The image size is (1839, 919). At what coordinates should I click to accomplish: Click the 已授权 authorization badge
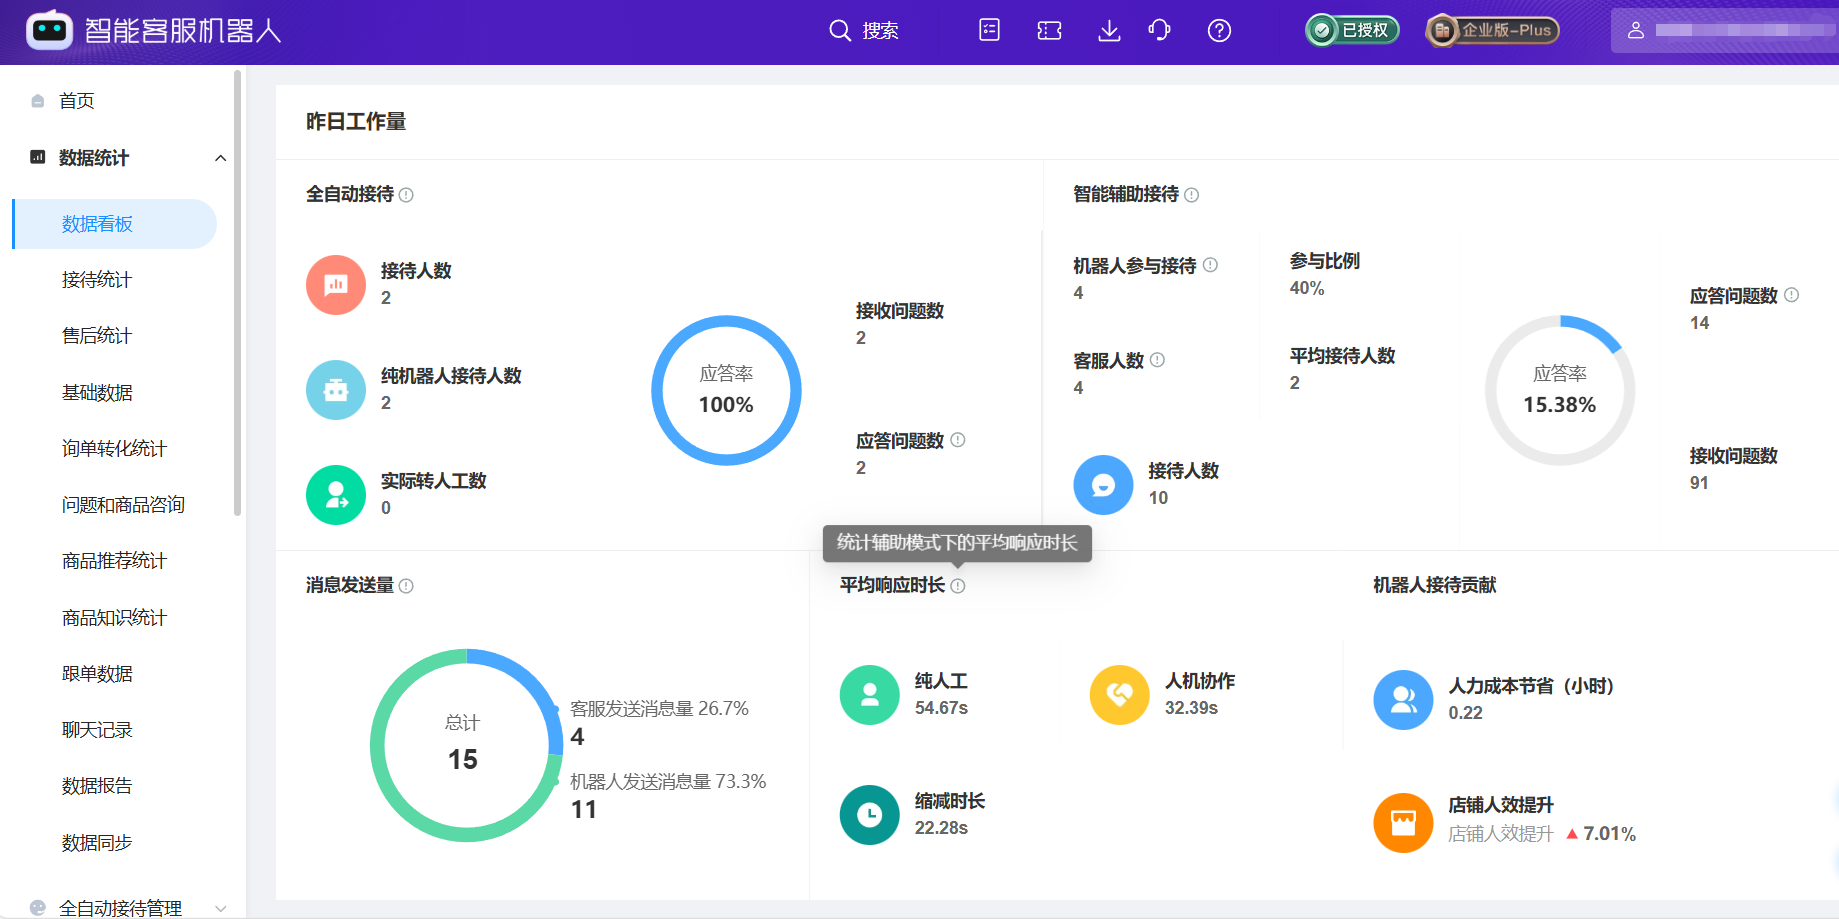(x=1352, y=30)
